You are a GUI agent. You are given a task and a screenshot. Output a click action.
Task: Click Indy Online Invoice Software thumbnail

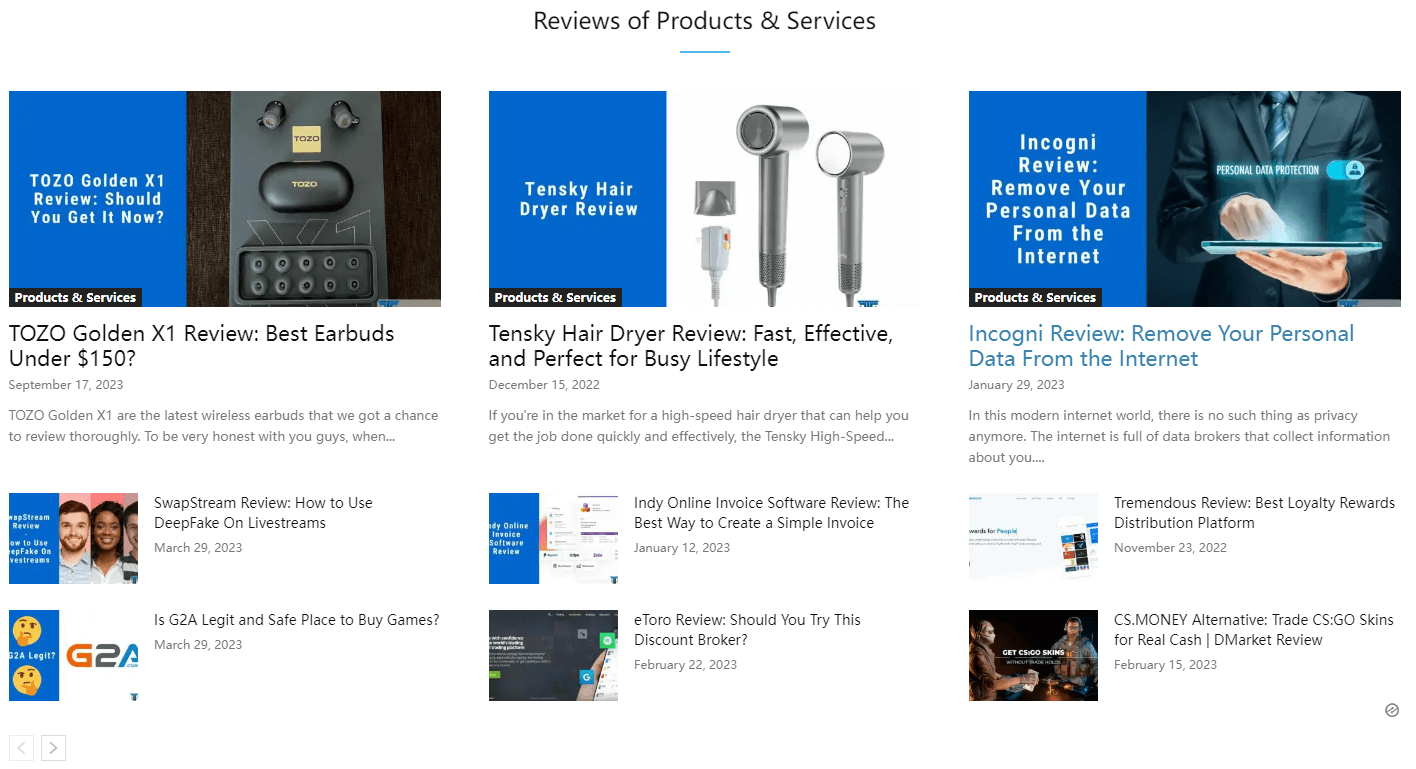[553, 538]
